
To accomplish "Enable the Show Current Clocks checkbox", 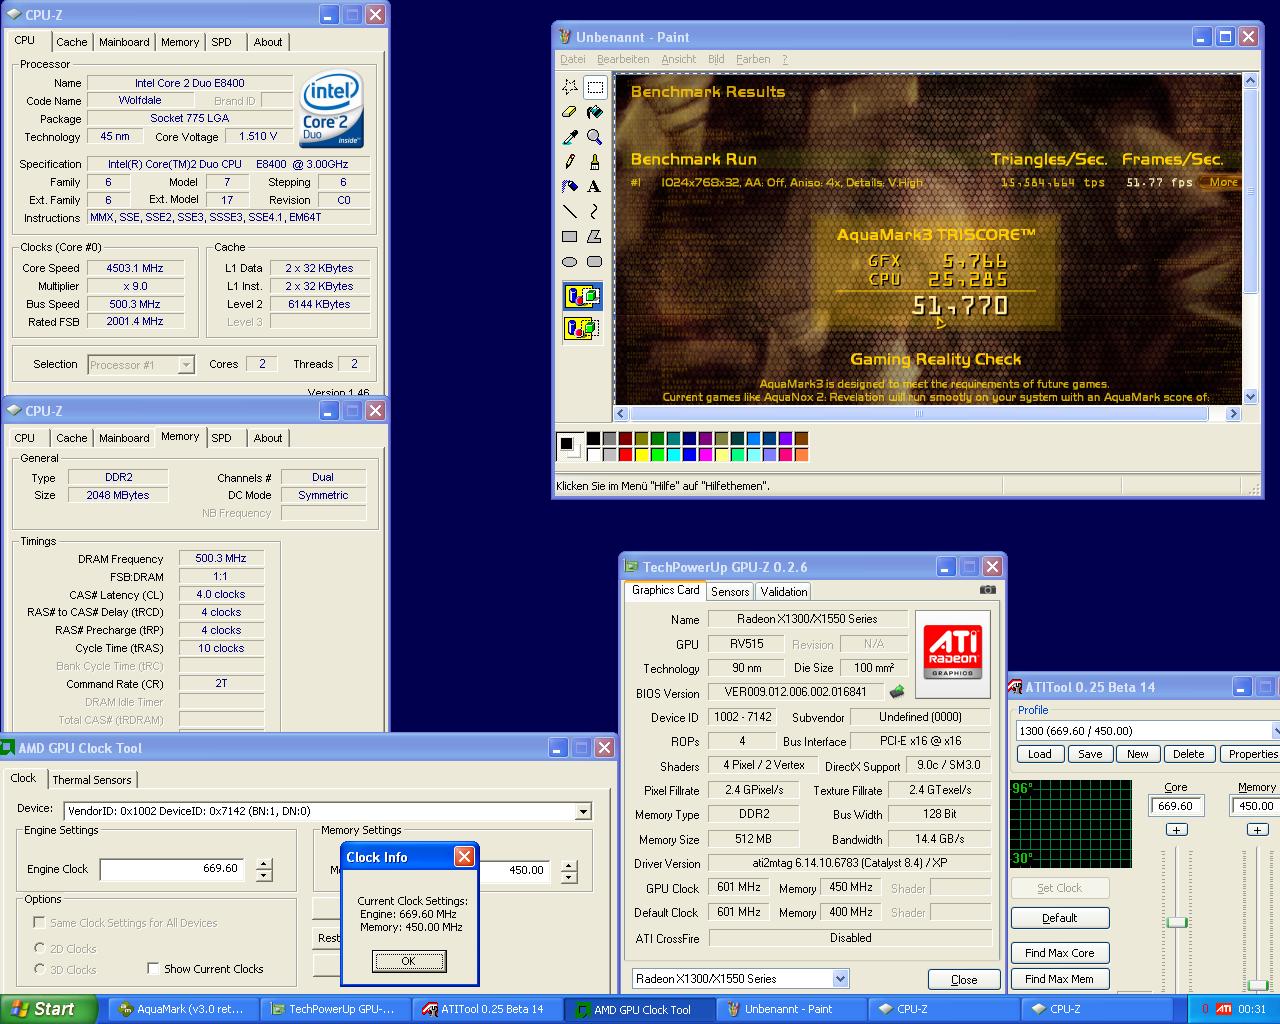I will click(x=153, y=969).
